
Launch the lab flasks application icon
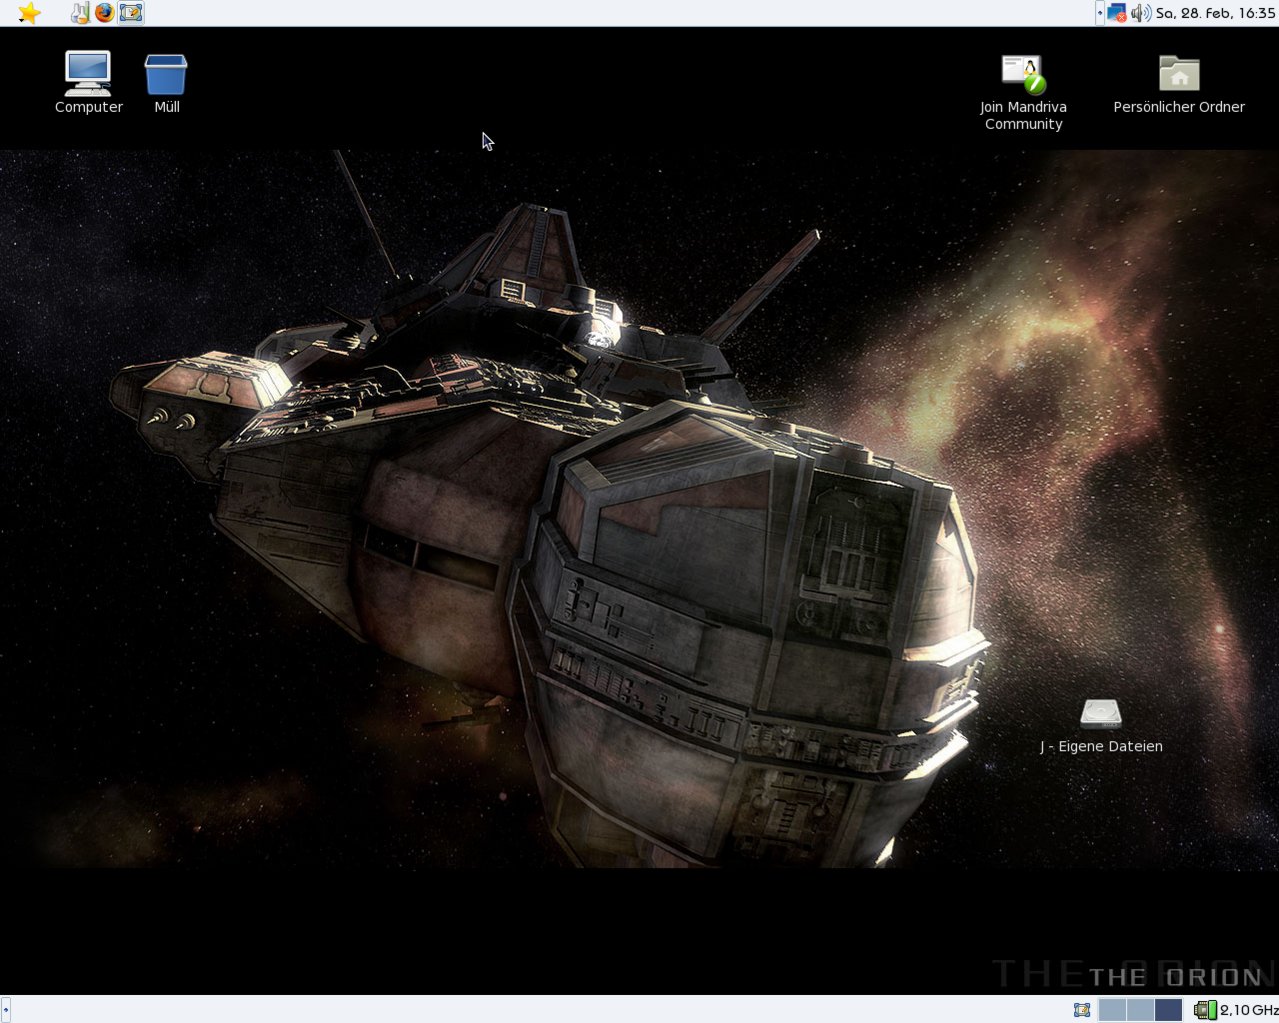click(80, 13)
